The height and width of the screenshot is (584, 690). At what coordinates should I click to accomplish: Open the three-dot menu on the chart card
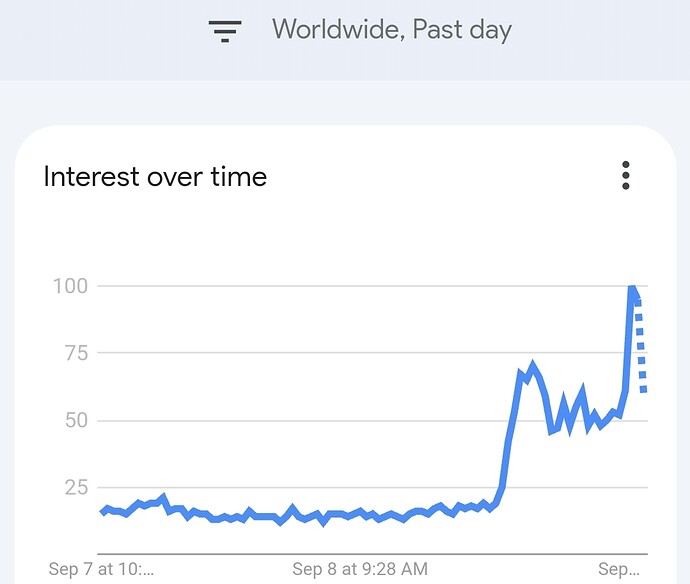[626, 176]
